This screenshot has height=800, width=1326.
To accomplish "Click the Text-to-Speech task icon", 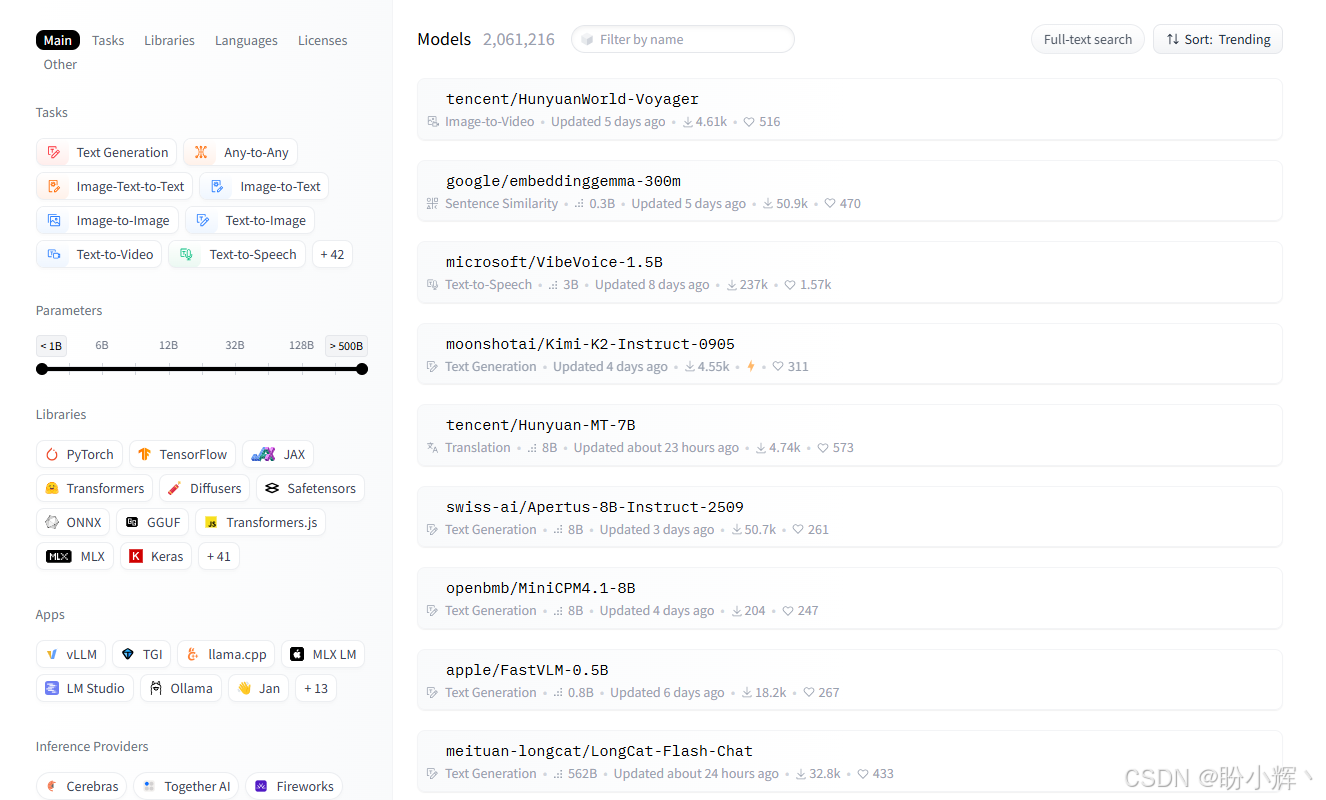I will 186,255.
